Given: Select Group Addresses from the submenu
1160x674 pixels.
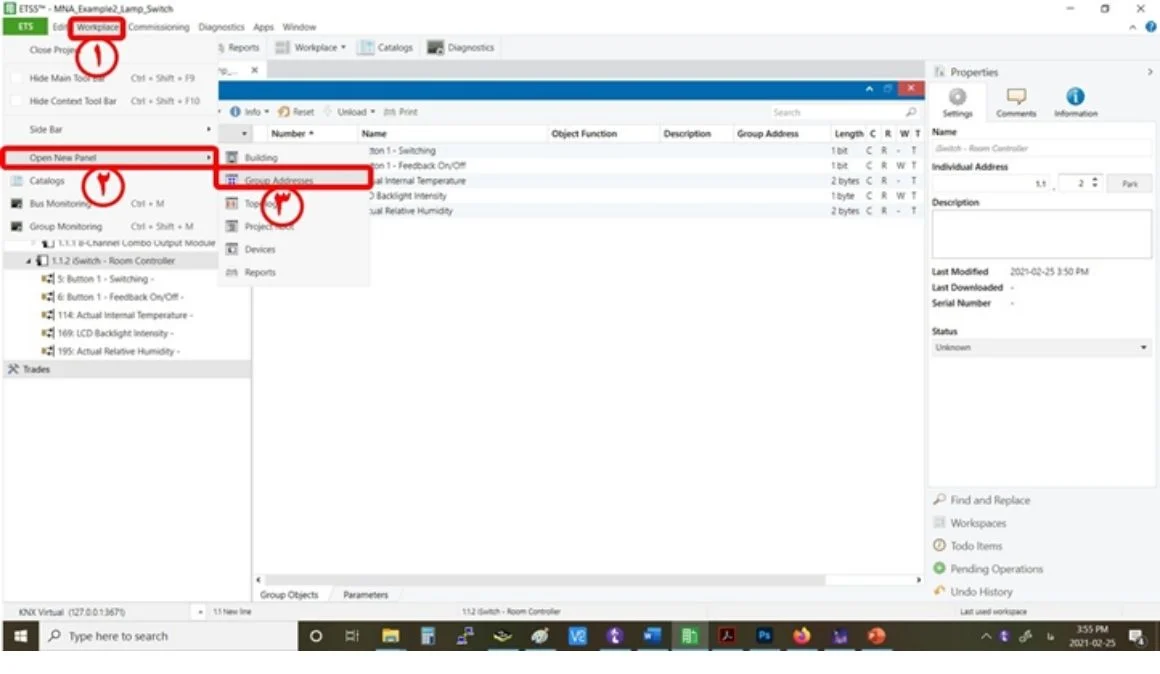Looking at the screenshot, I should point(293,180).
